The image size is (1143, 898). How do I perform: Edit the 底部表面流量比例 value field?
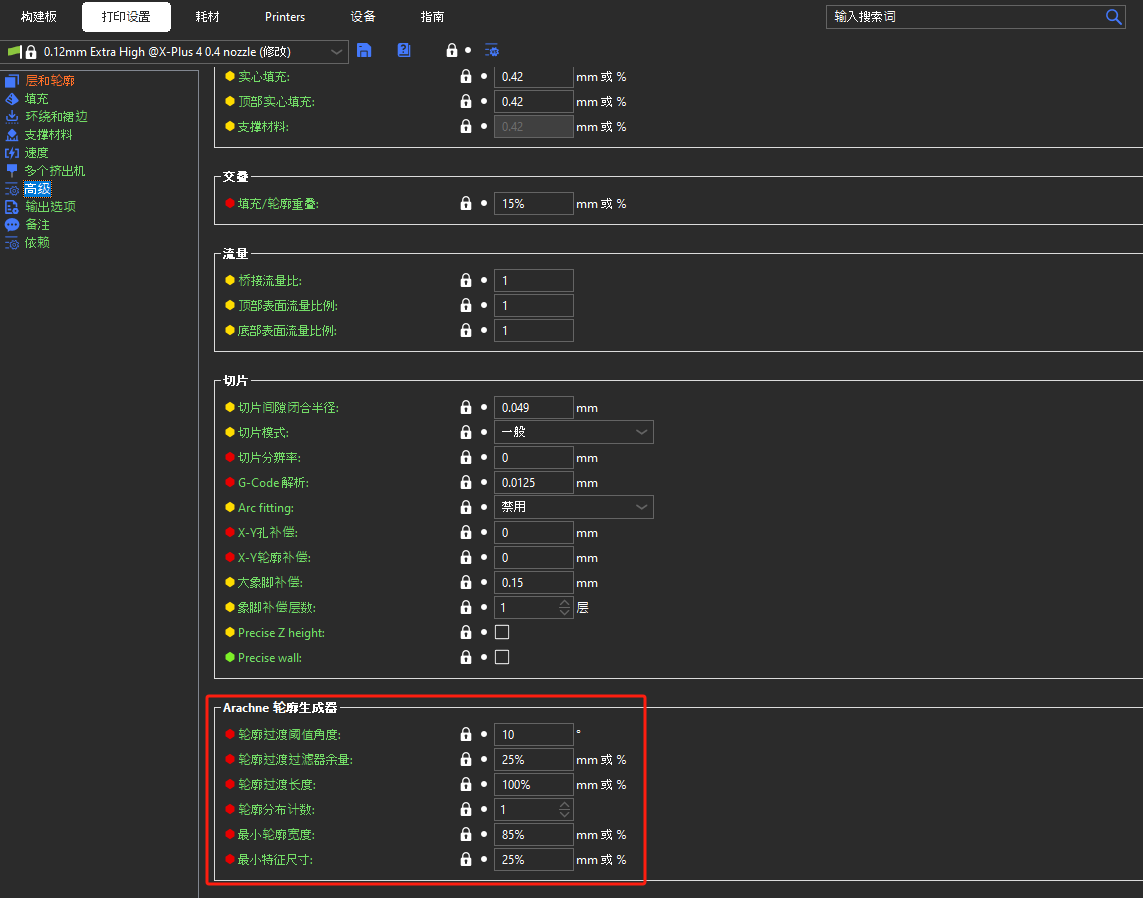(x=534, y=330)
